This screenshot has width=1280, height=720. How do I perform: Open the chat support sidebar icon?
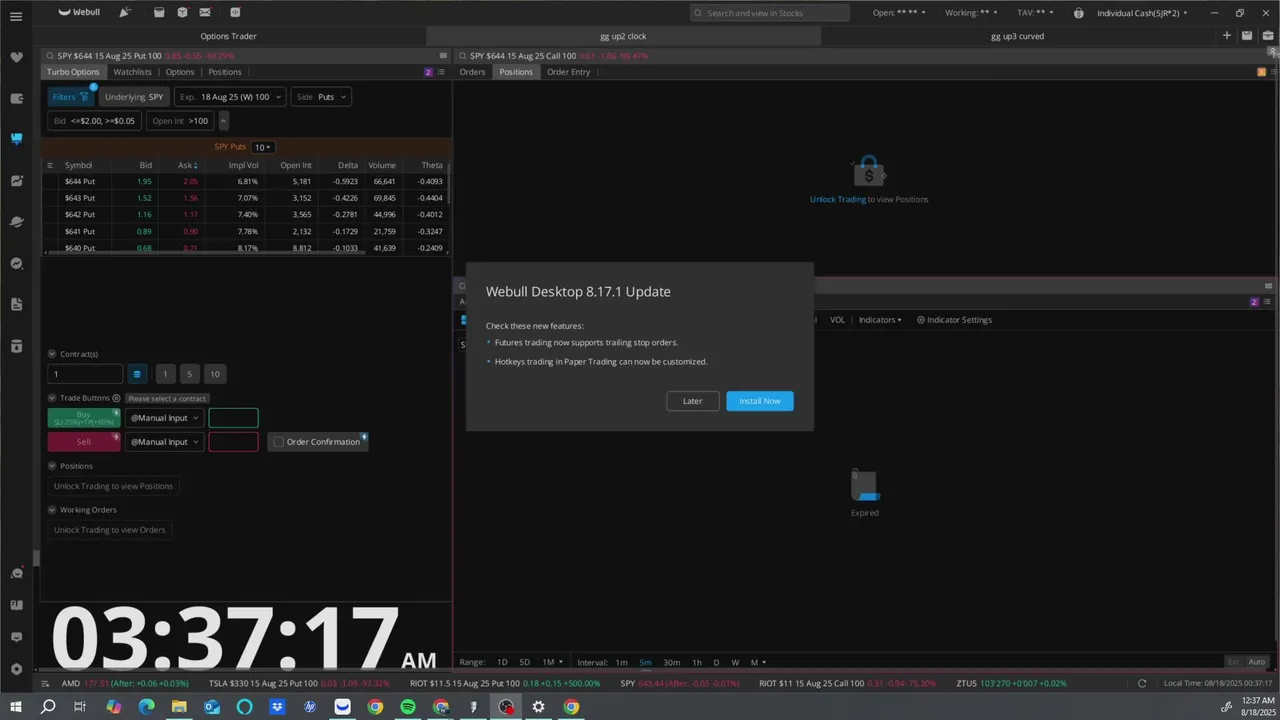(16, 573)
